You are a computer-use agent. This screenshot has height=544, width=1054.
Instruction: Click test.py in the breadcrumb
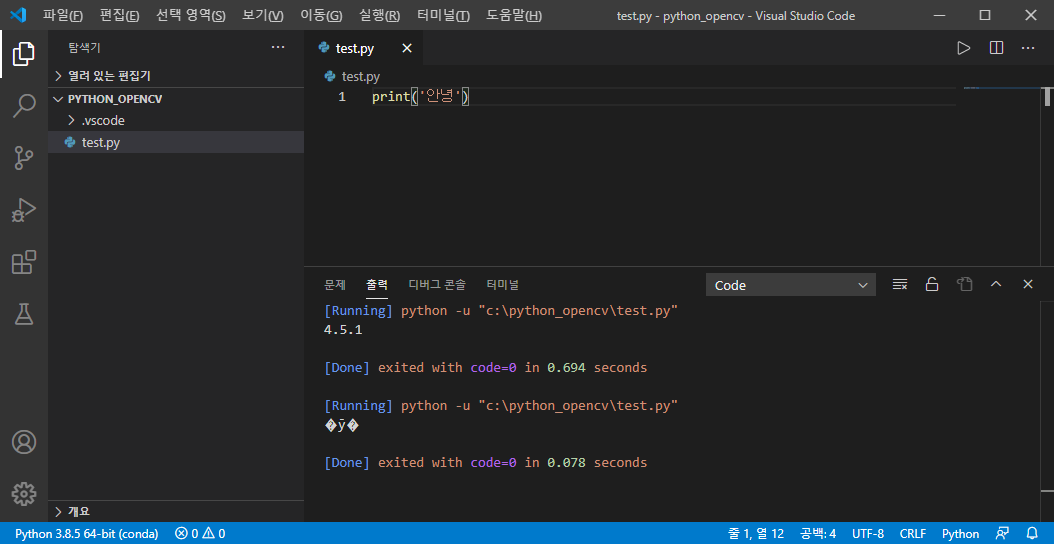coord(361,77)
